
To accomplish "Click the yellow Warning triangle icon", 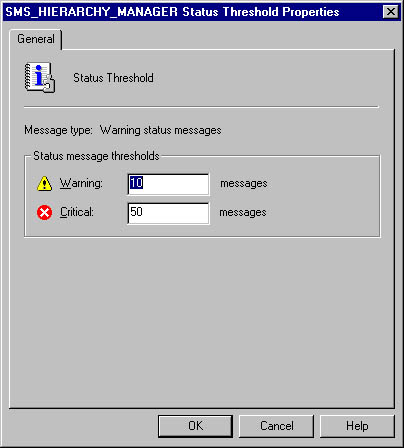I will pos(44,183).
